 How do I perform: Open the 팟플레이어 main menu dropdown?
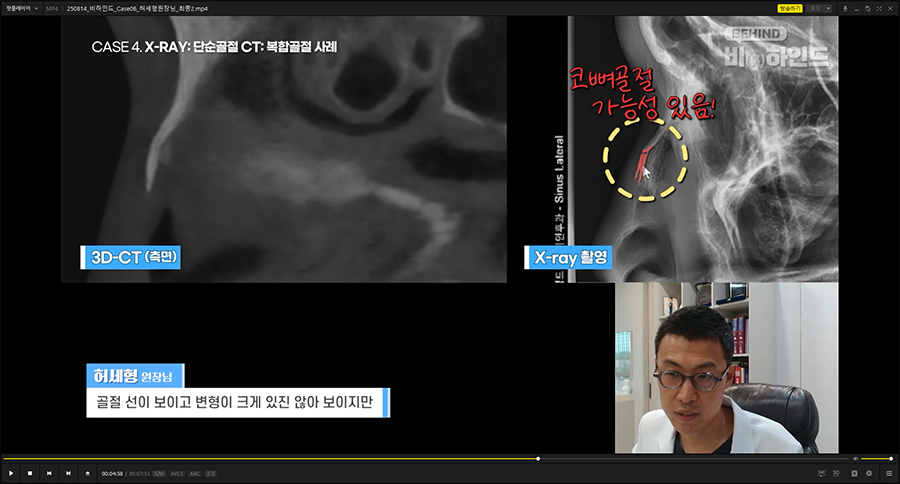pos(22,7)
